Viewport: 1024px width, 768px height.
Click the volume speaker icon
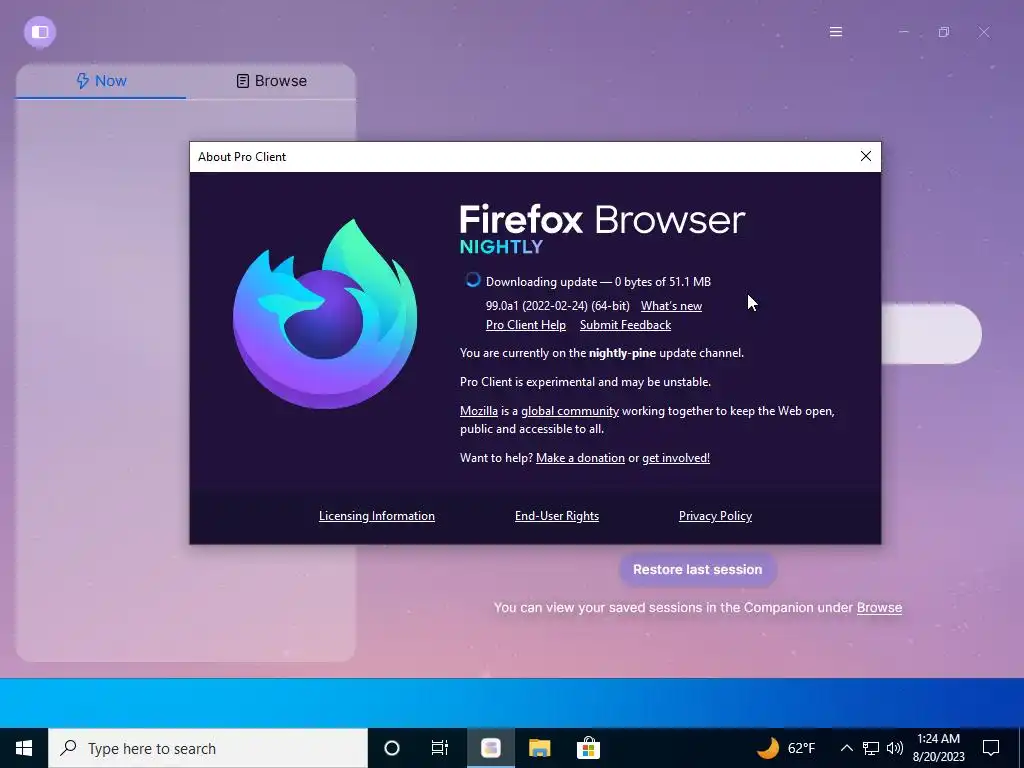pos(895,748)
